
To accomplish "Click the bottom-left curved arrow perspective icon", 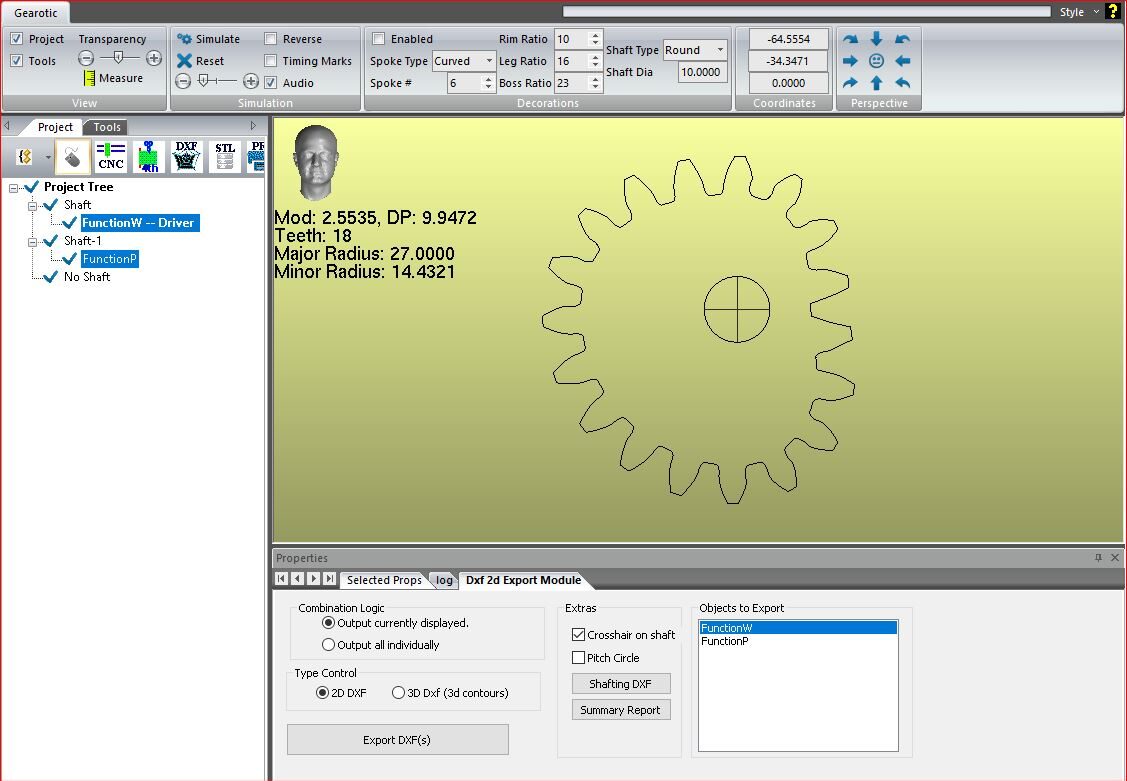I will coord(850,83).
